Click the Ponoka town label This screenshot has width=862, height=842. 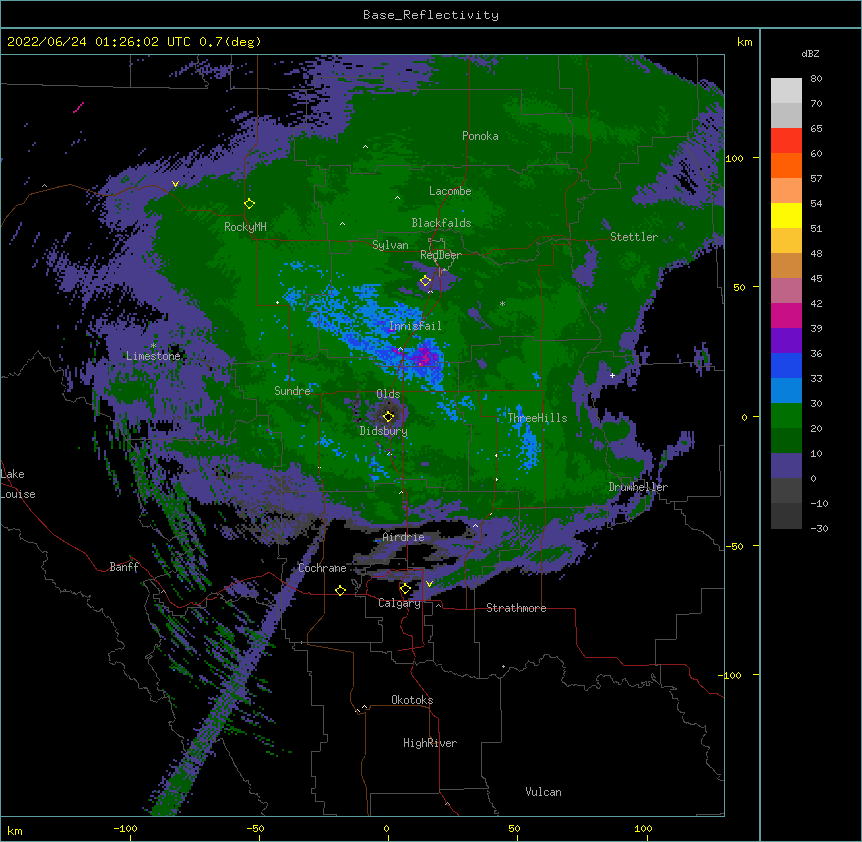pyautogui.click(x=480, y=136)
